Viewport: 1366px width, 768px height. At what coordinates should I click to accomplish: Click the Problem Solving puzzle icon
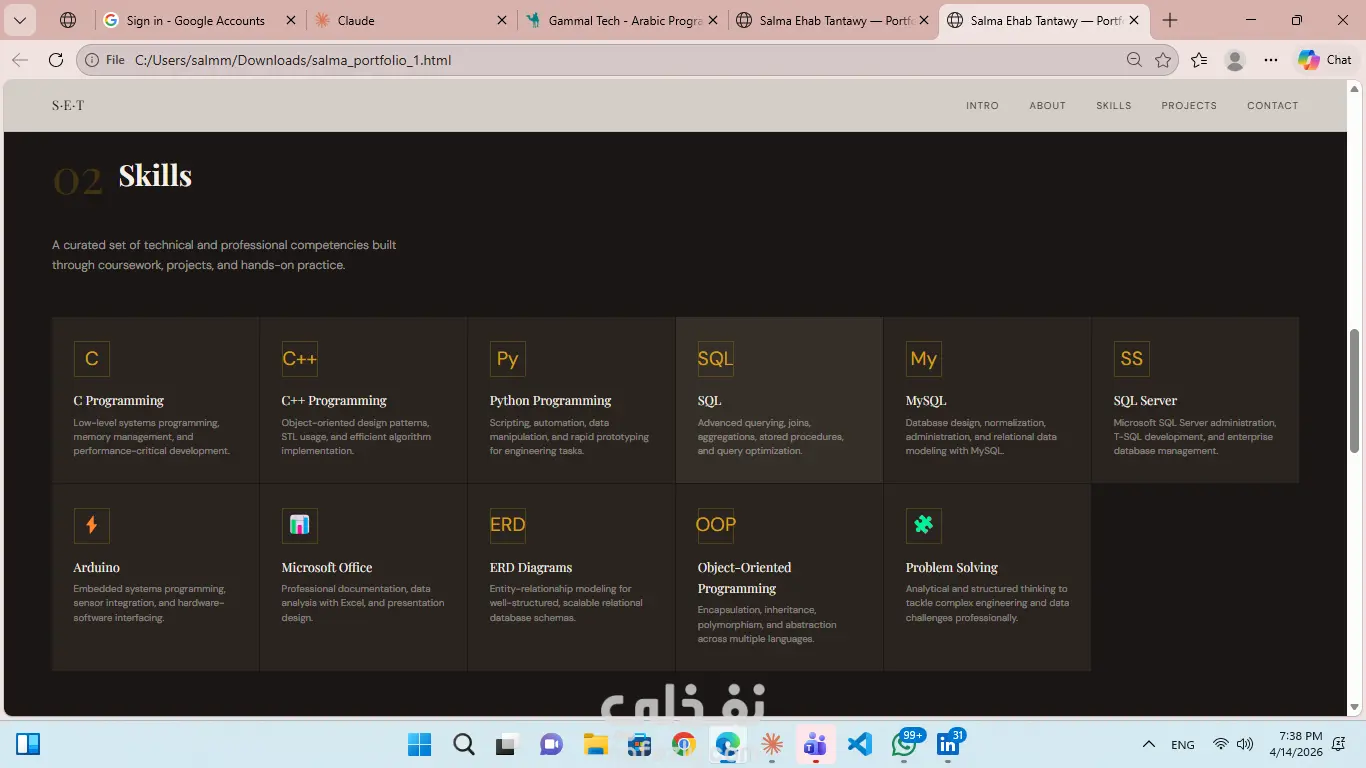pos(924,525)
